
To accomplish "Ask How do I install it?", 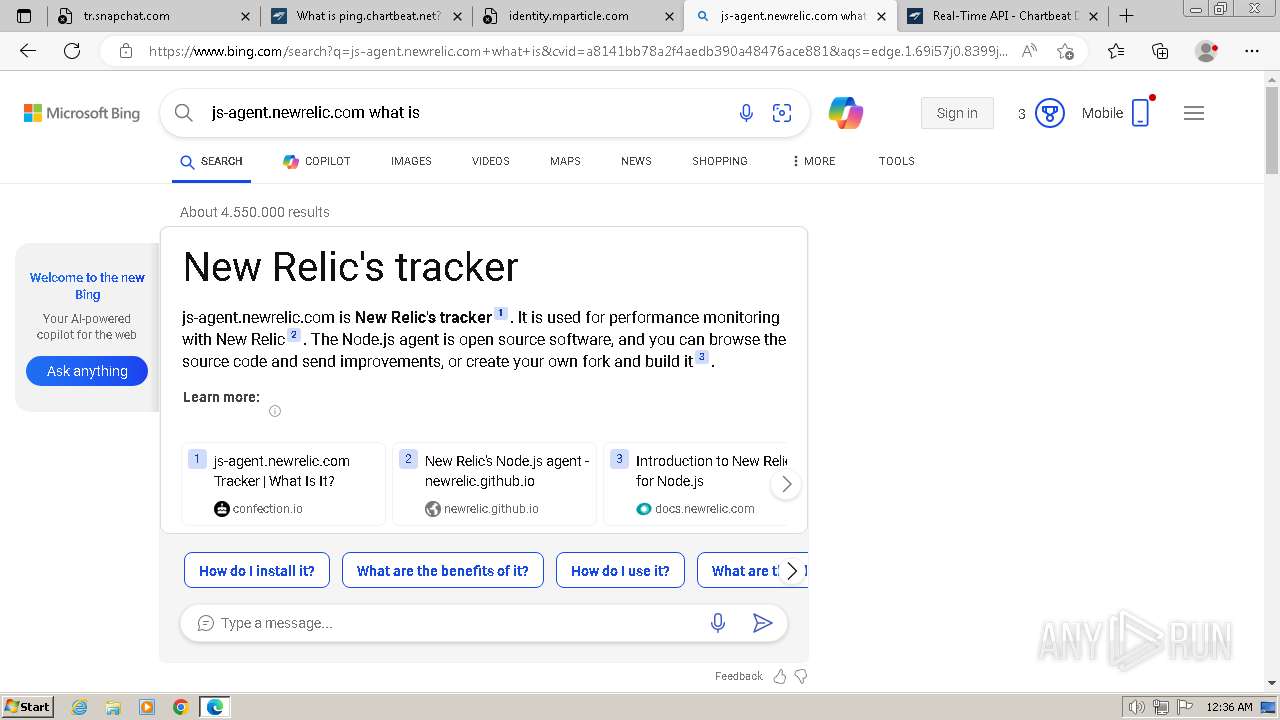I will coord(257,571).
